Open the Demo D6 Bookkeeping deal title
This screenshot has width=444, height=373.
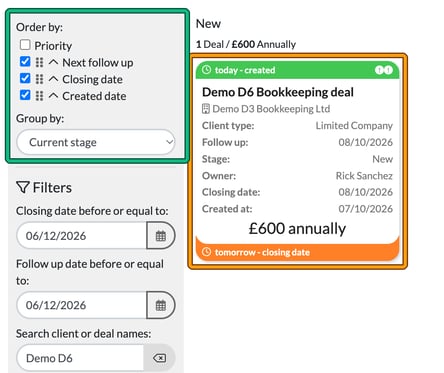(x=278, y=92)
